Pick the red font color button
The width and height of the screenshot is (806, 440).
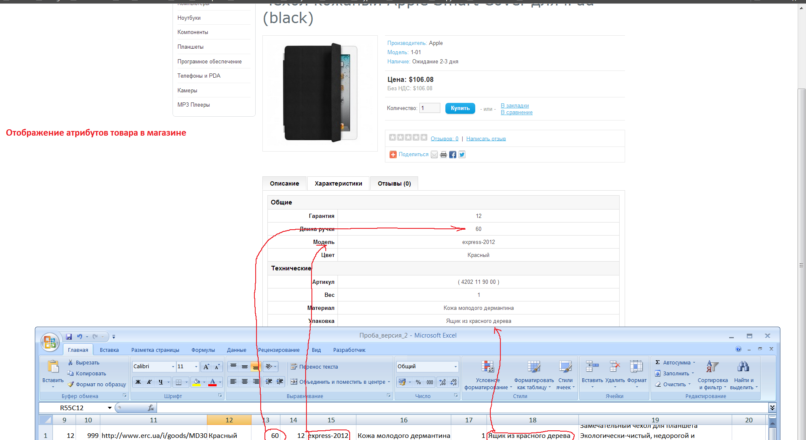pos(212,382)
